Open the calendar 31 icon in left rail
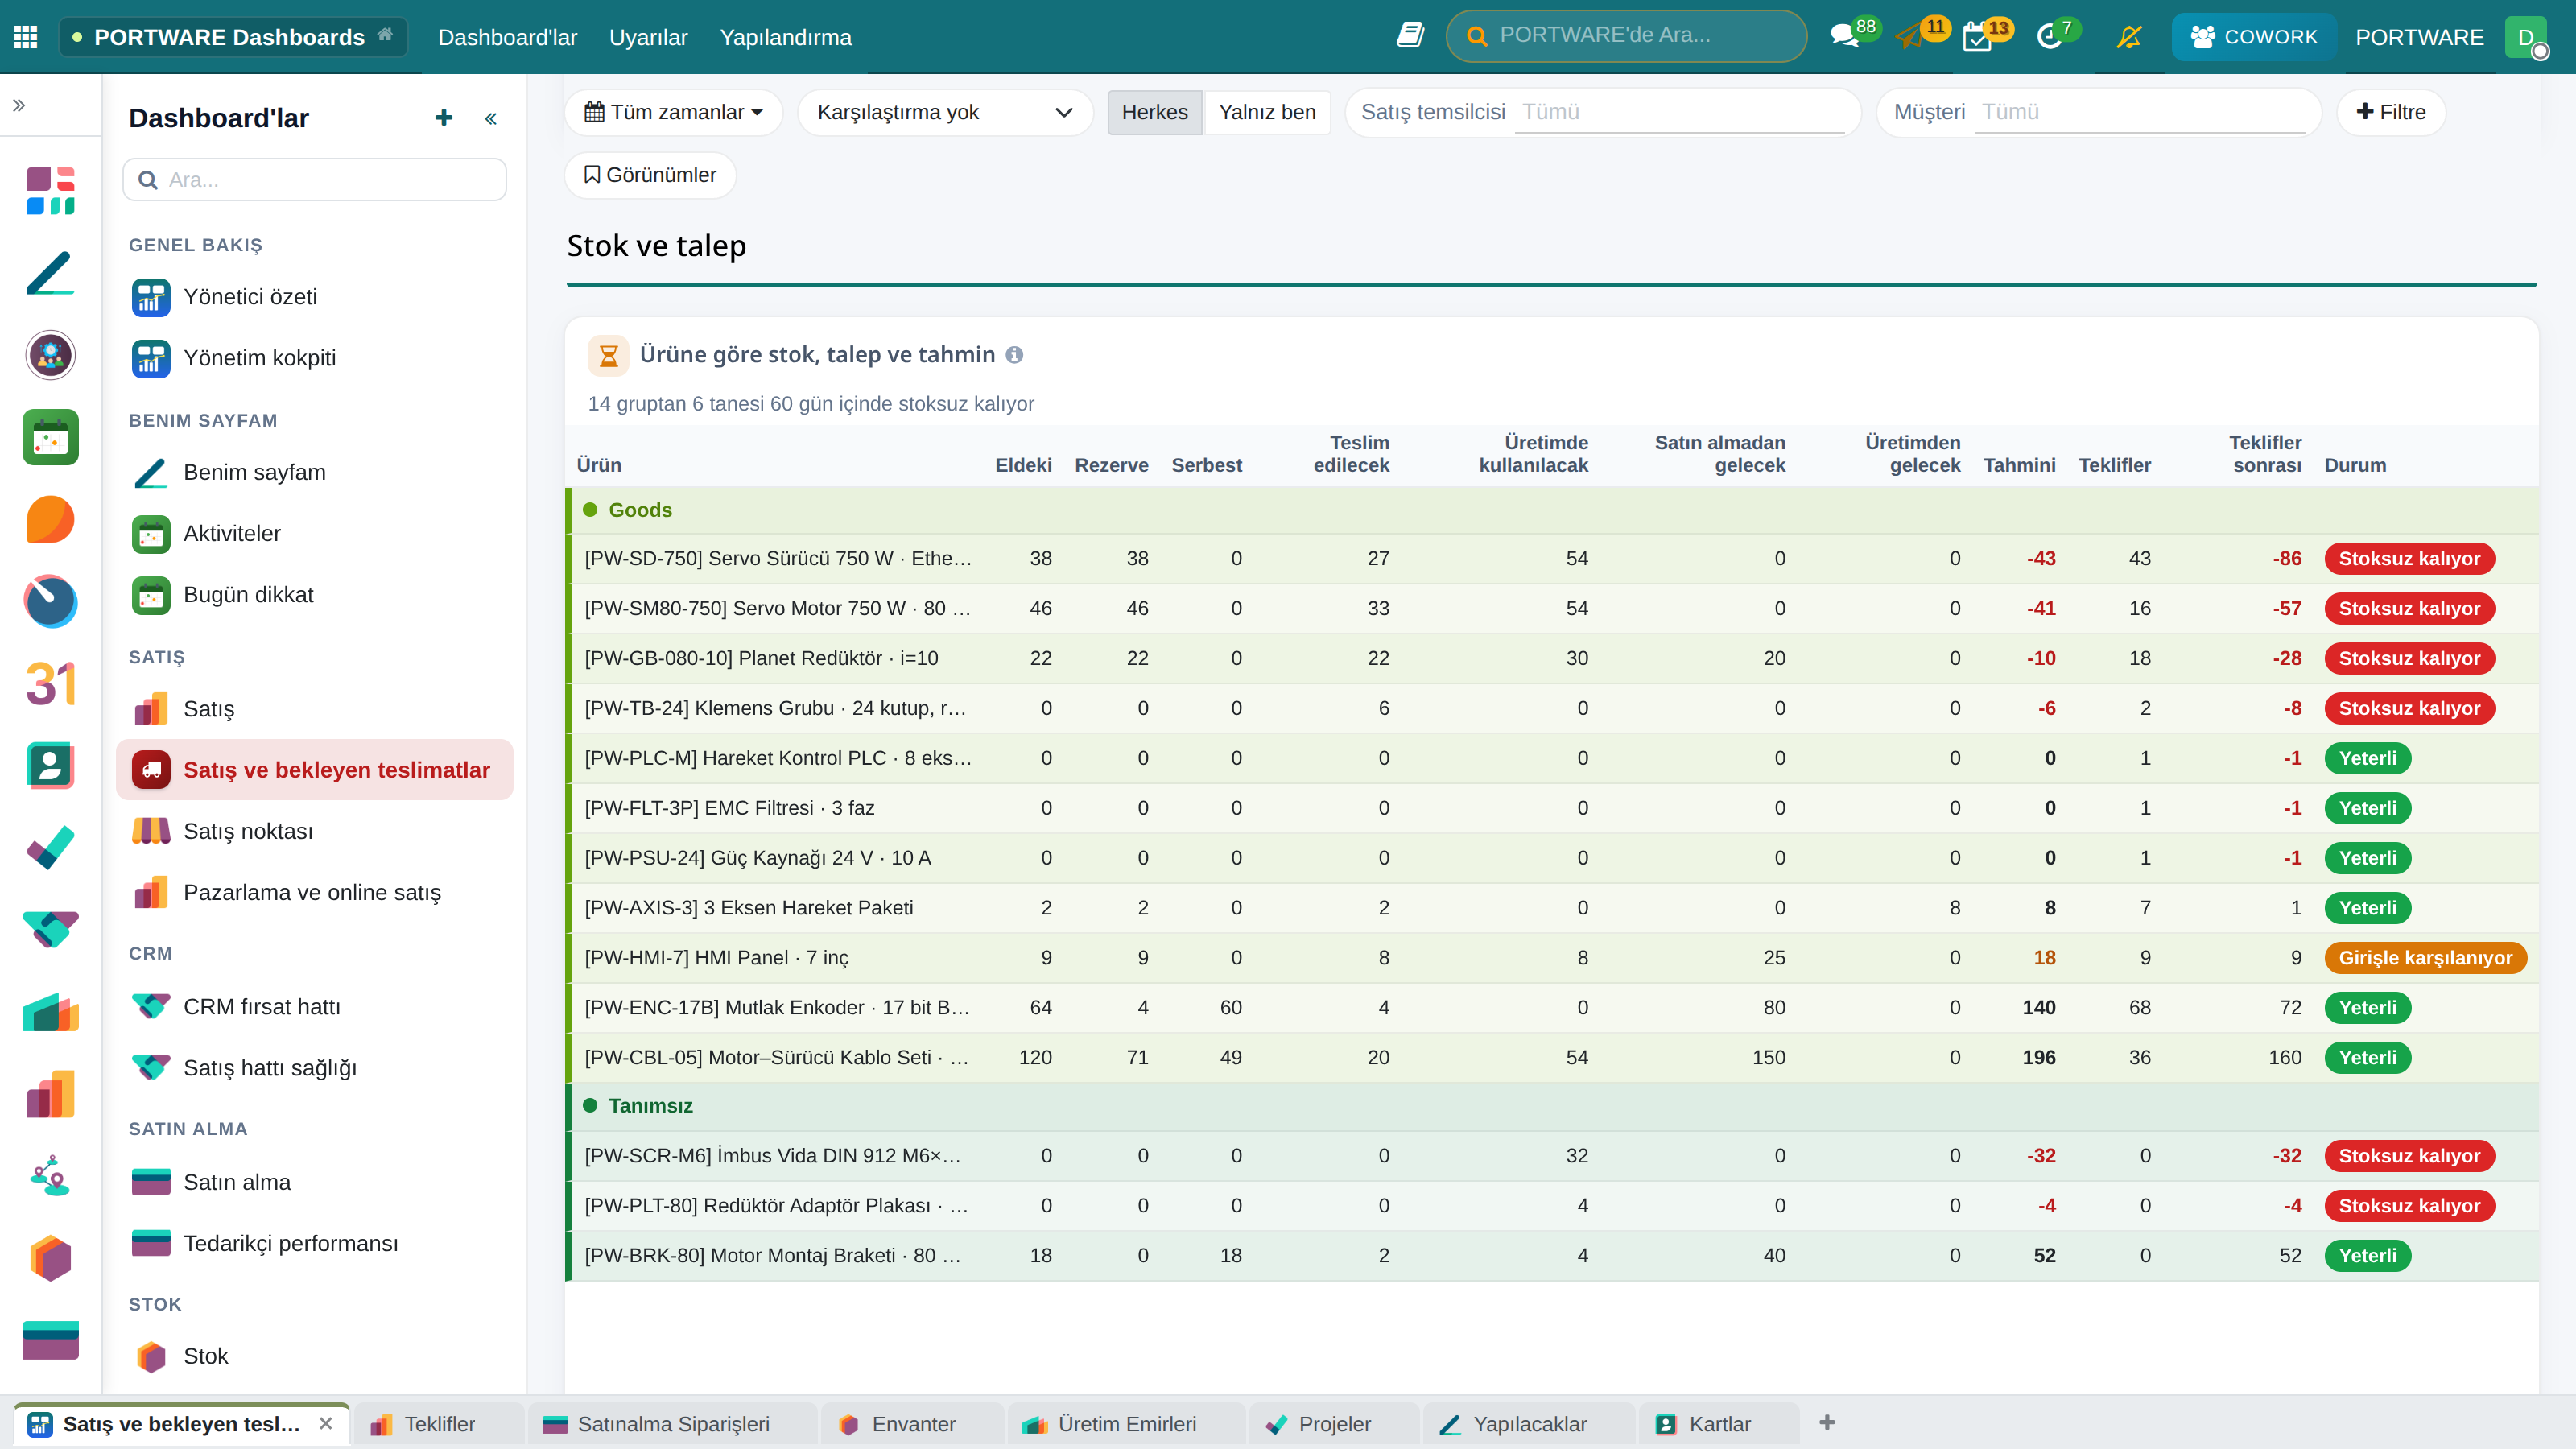 click(50, 684)
